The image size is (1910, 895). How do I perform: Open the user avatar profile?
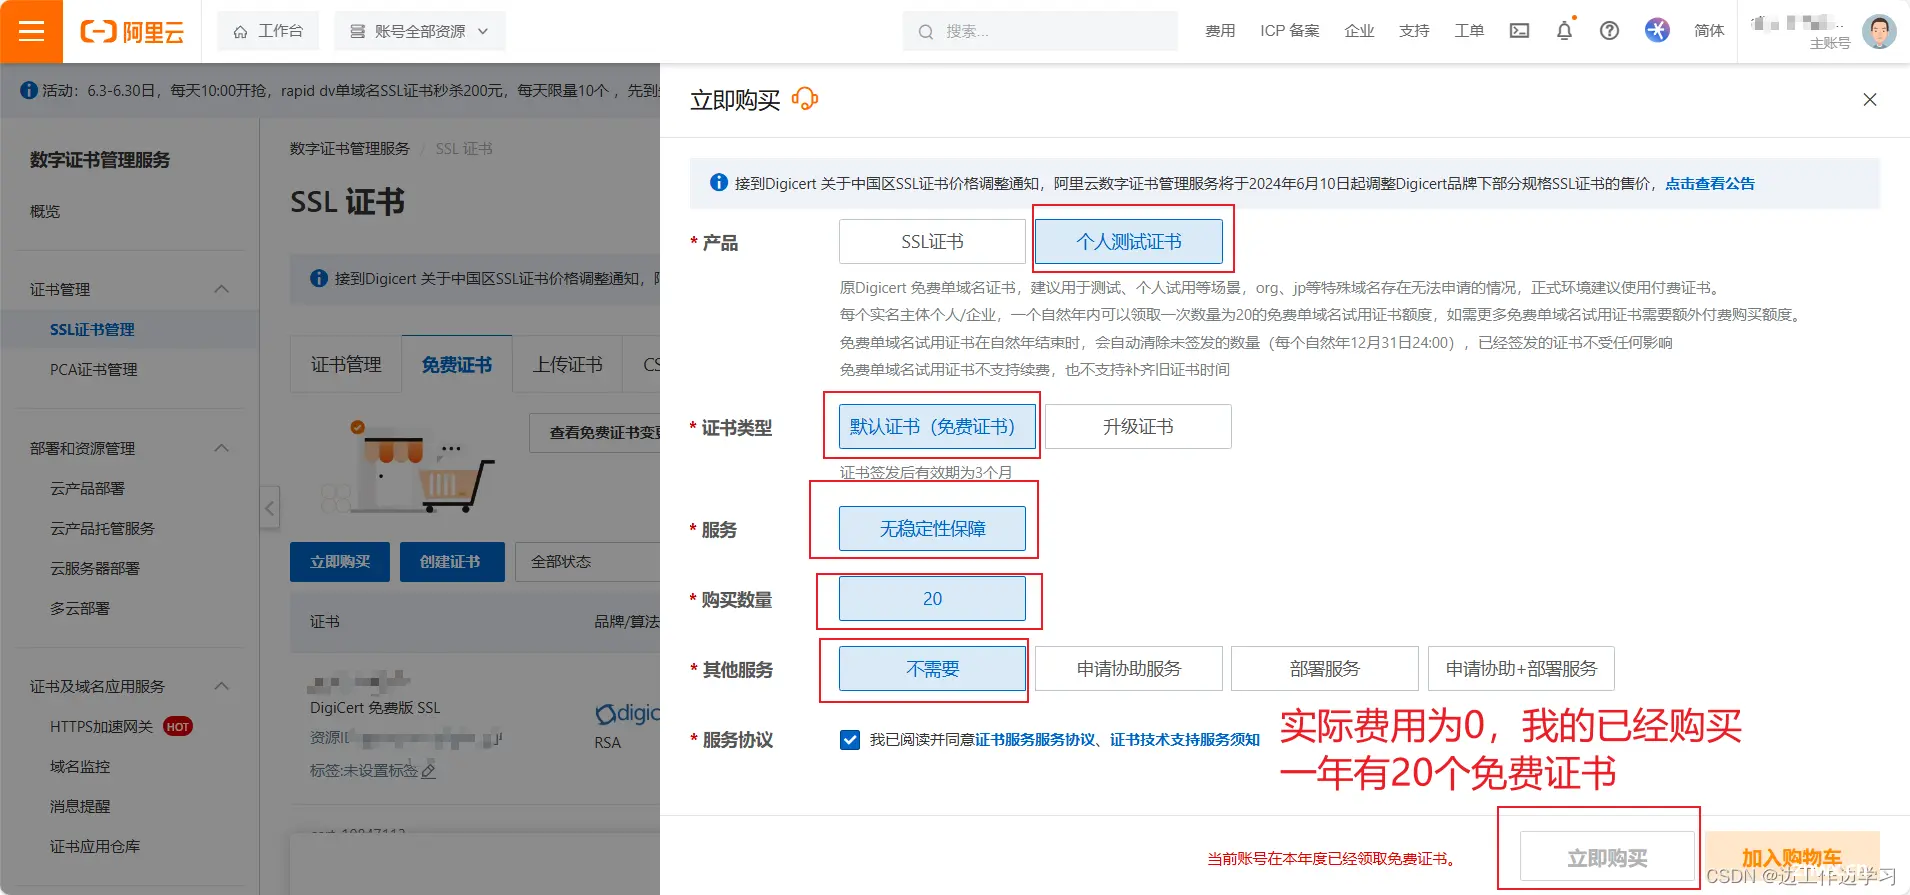point(1879,31)
